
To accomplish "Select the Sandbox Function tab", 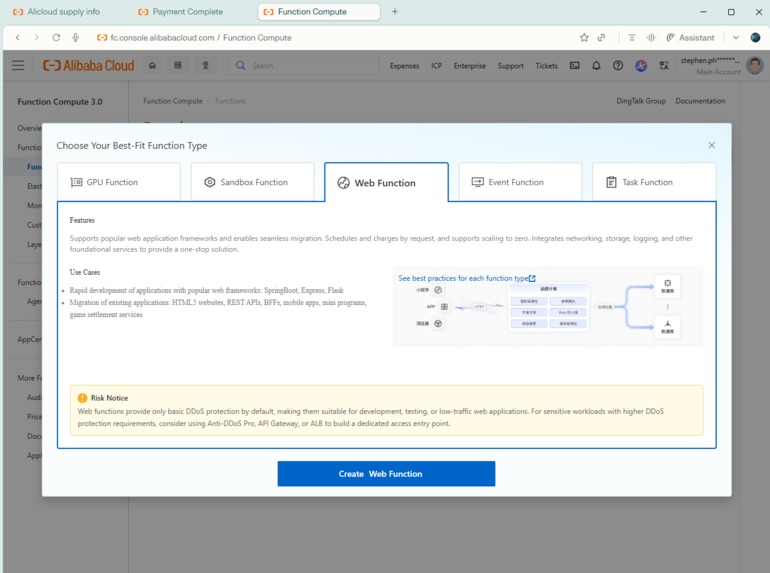I will tap(252, 182).
